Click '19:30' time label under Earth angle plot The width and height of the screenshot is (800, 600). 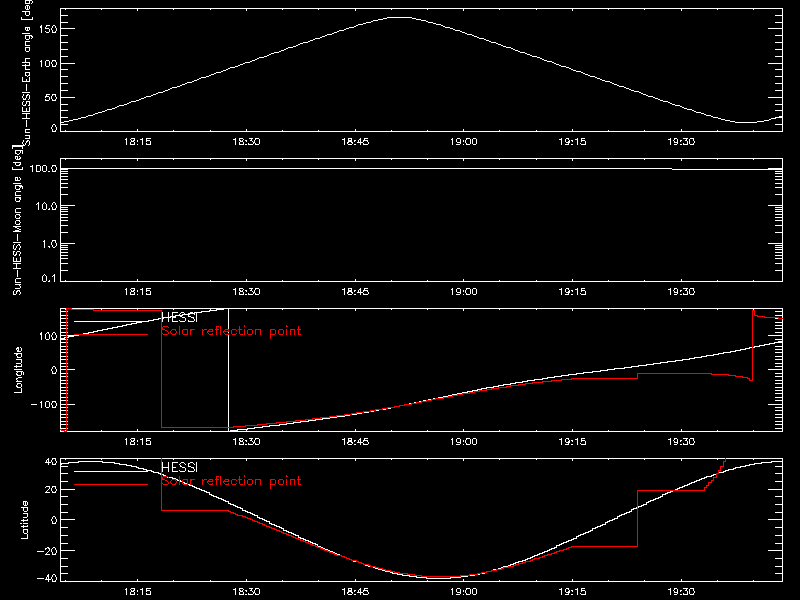681,142
